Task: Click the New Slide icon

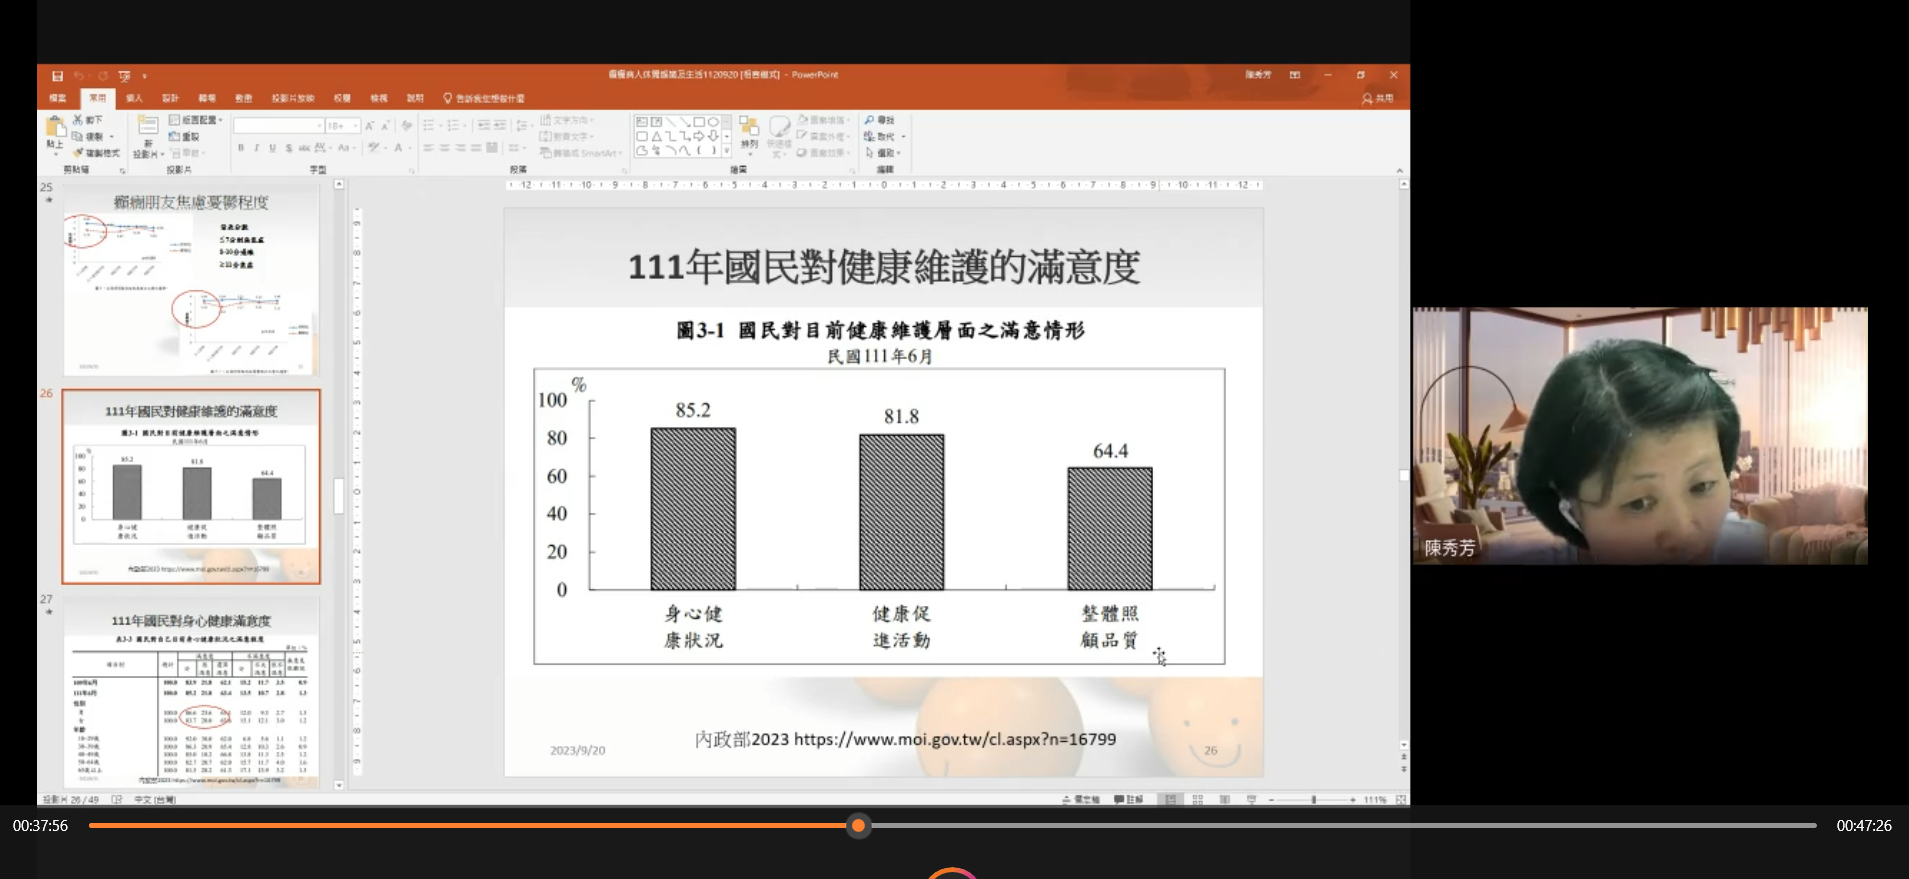Action: pos(148,125)
